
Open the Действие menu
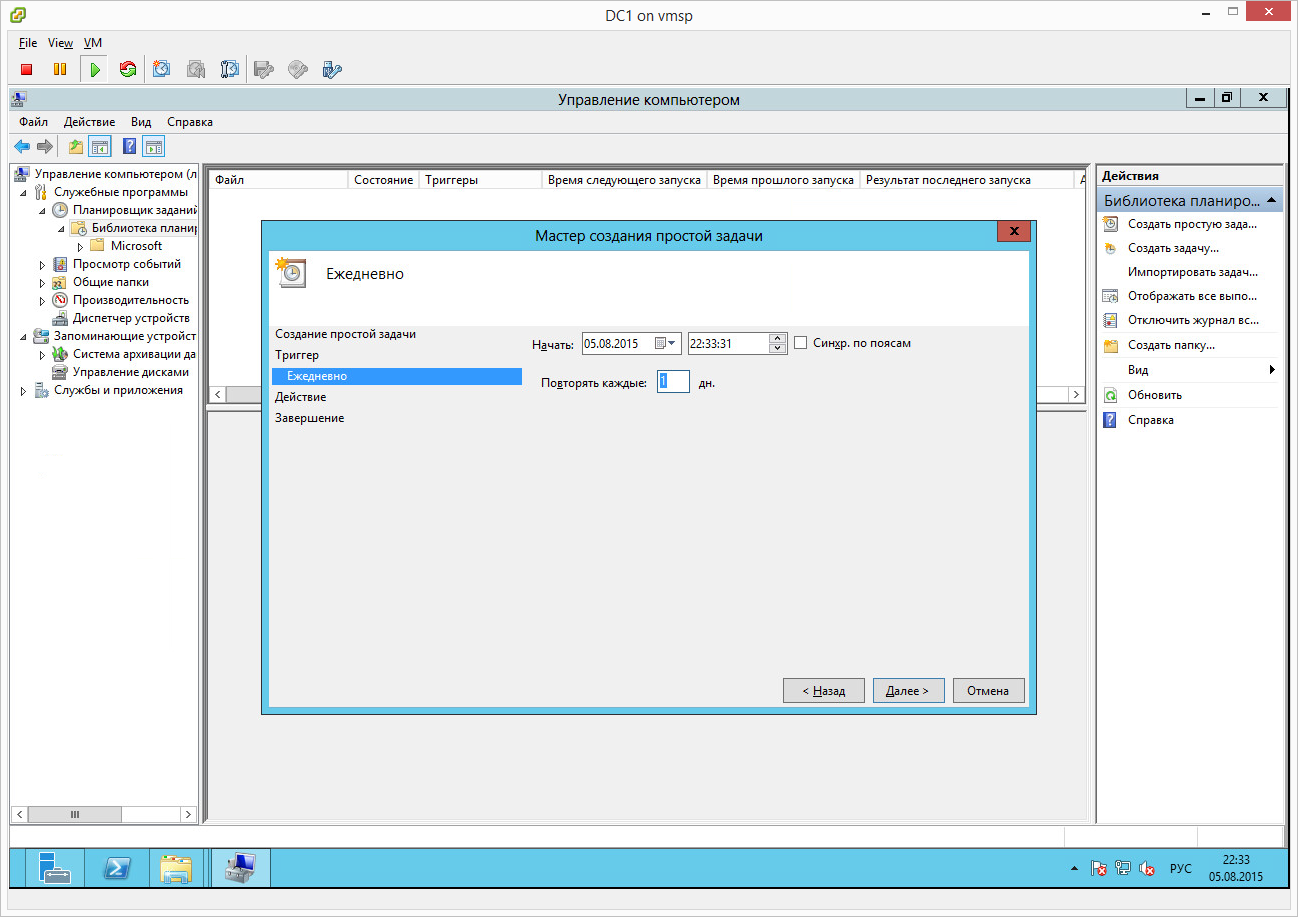coord(89,122)
